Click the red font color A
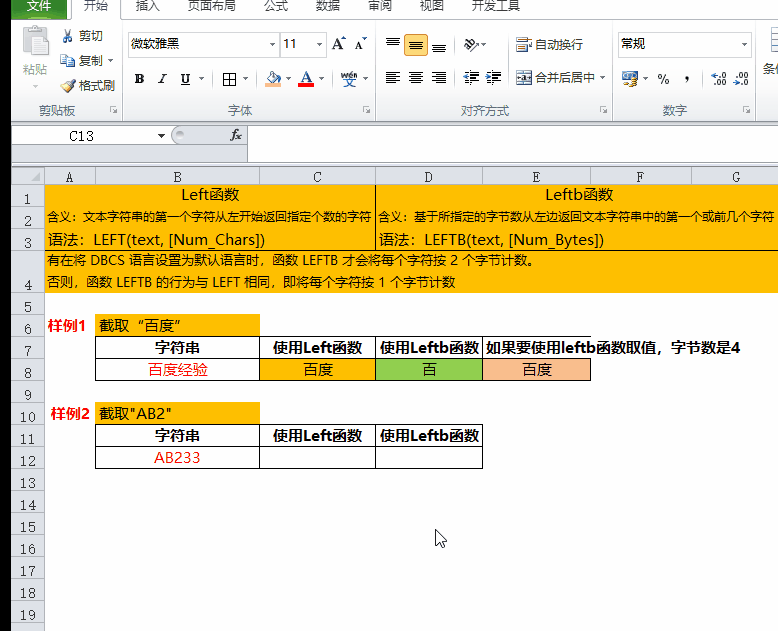 tap(306, 79)
